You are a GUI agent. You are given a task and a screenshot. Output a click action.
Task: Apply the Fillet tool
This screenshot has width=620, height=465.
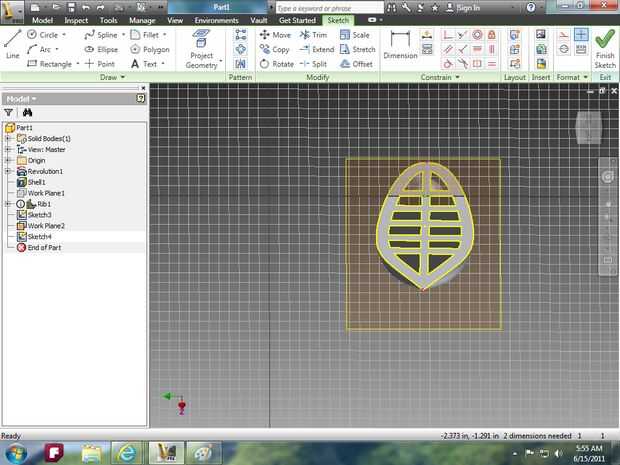145,35
